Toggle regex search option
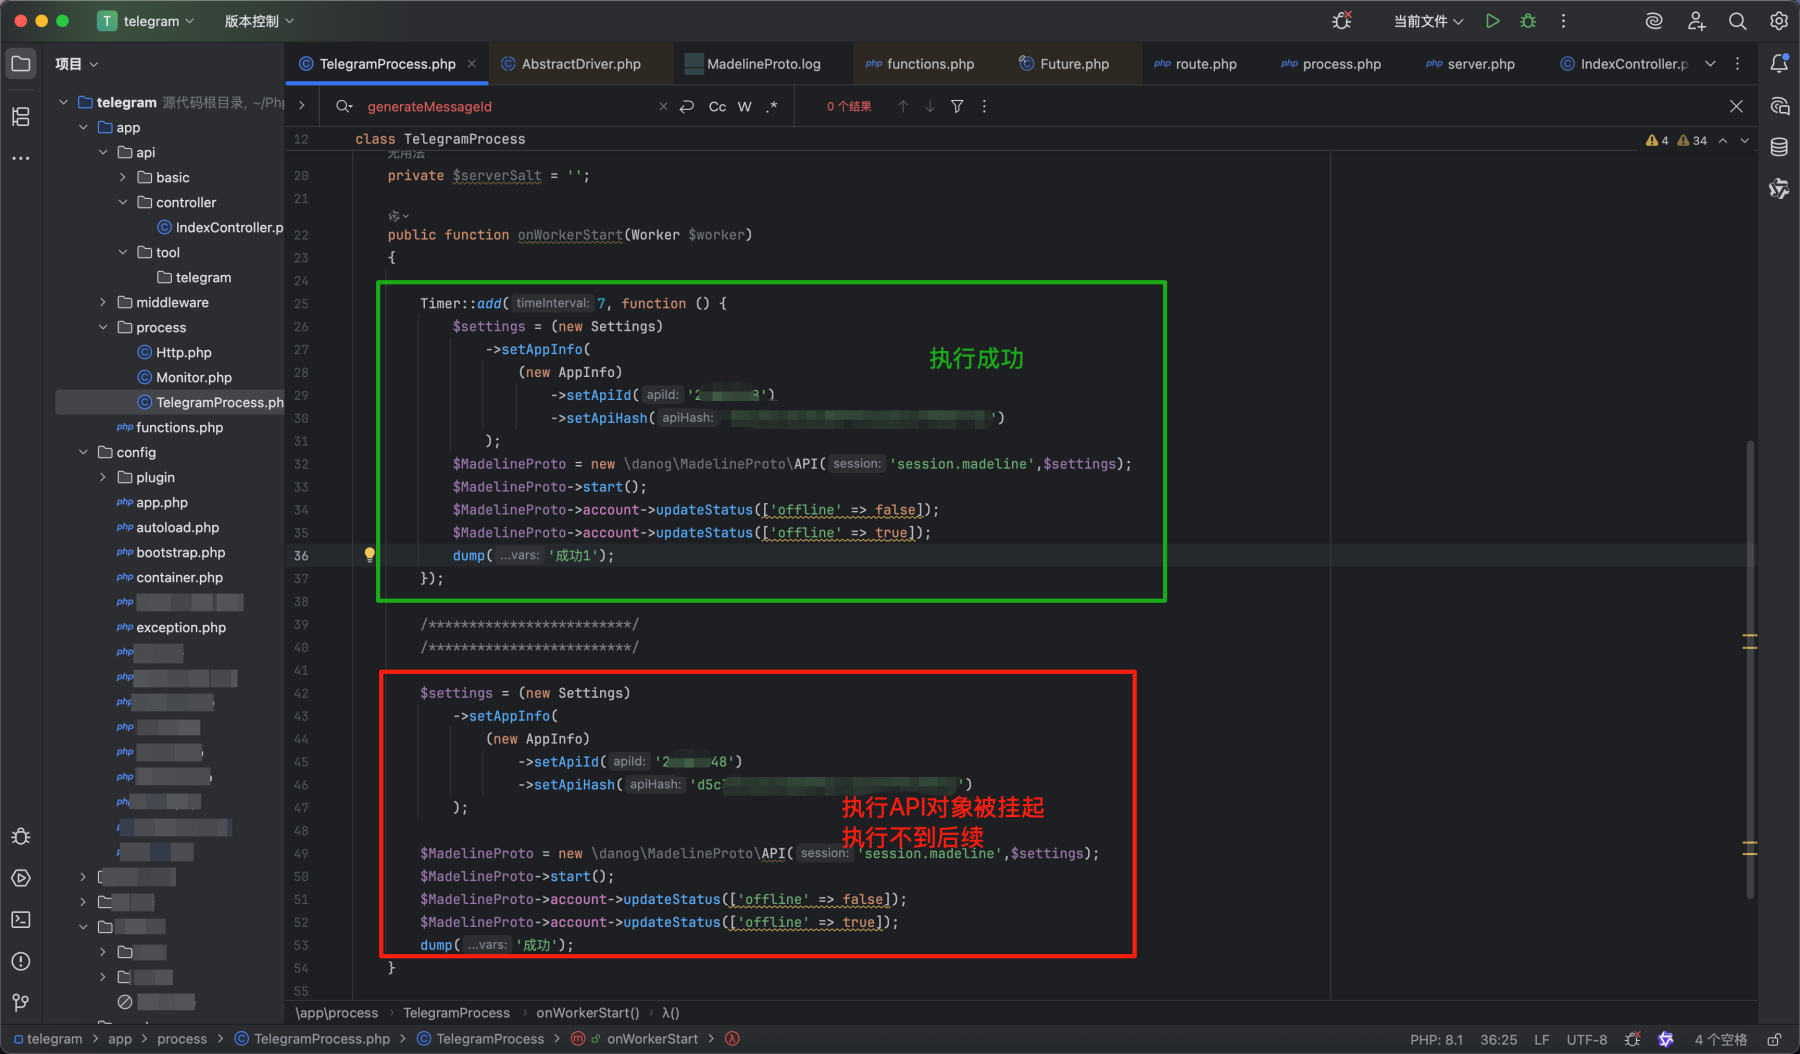1800x1054 pixels. point(772,106)
